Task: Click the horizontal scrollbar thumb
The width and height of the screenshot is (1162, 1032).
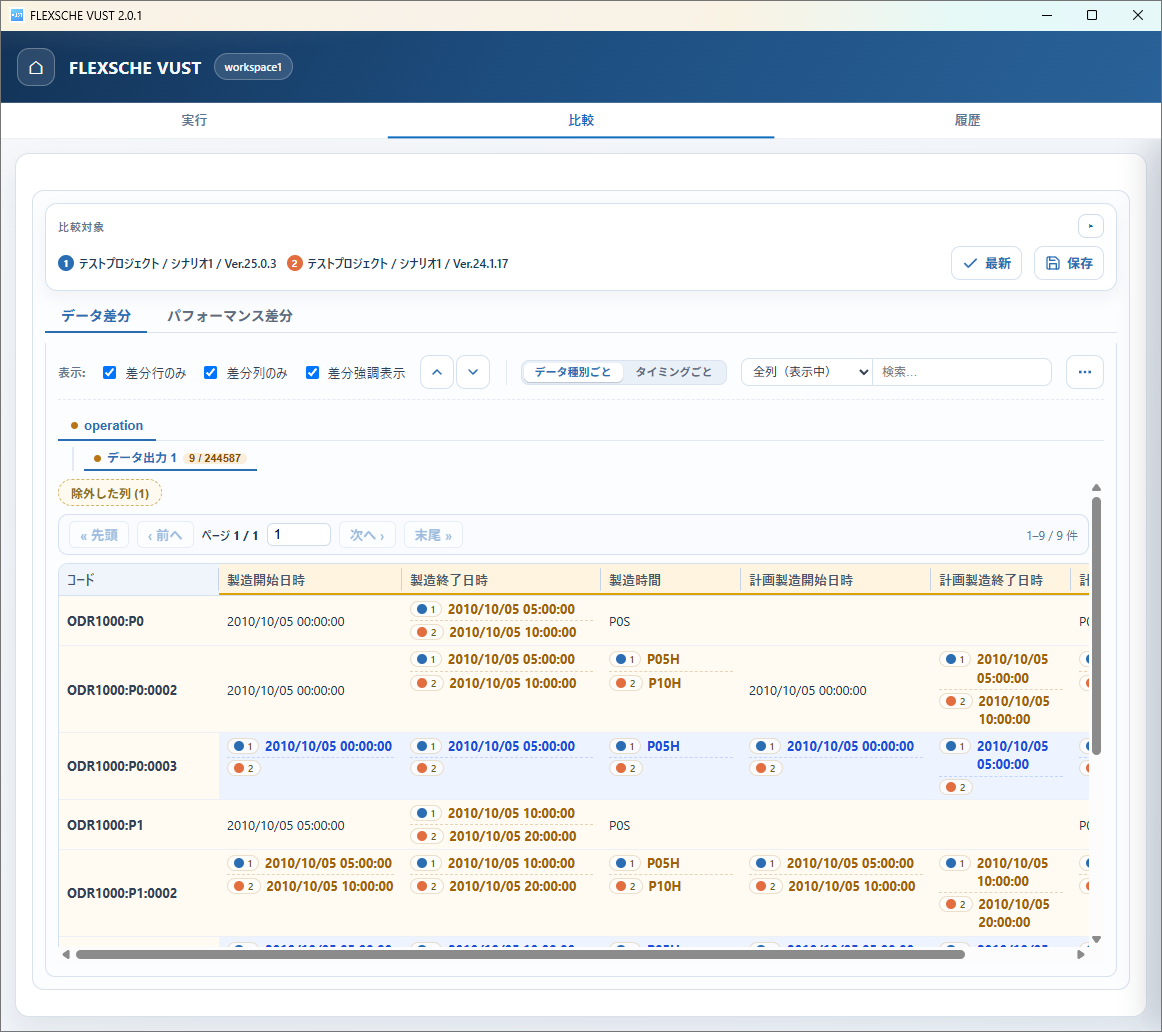Action: (520, 954)
